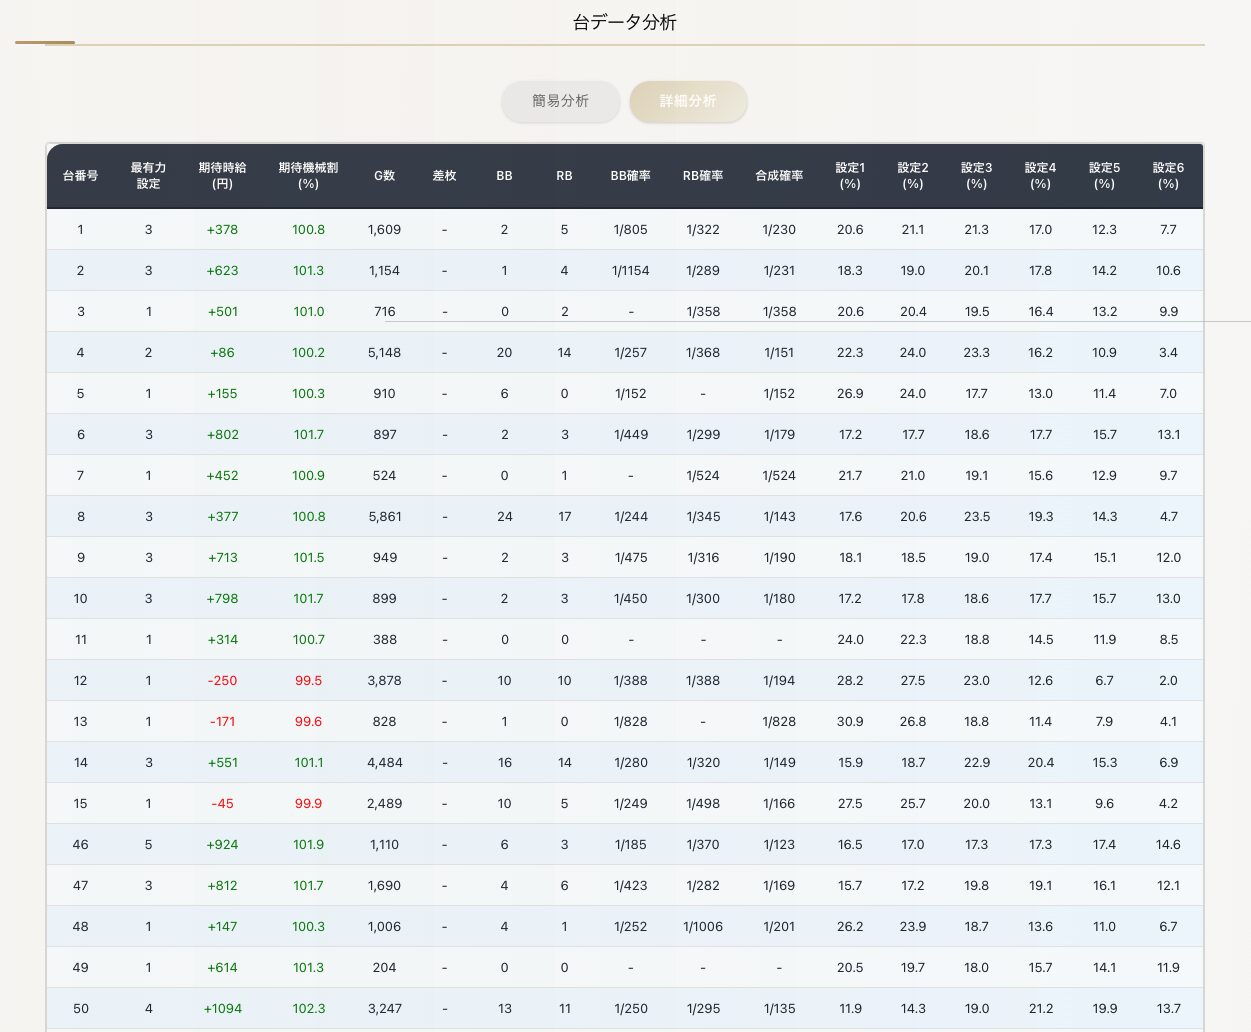The height and width of the screenshot is (1032, 1251).
Task: Sort table by 期待時給(円) header
Action: [x=222, y=176]
